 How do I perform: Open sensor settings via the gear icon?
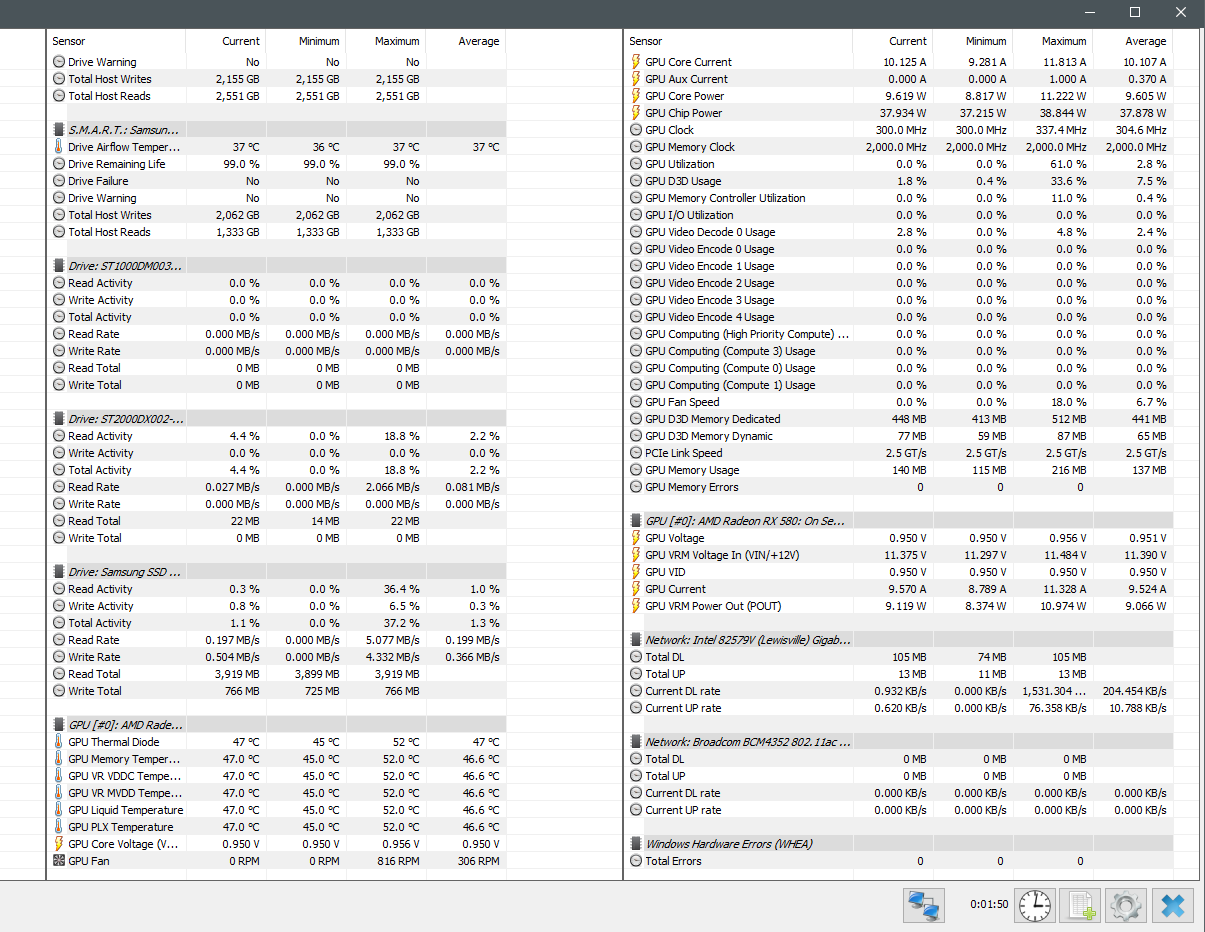[1126, 906]
